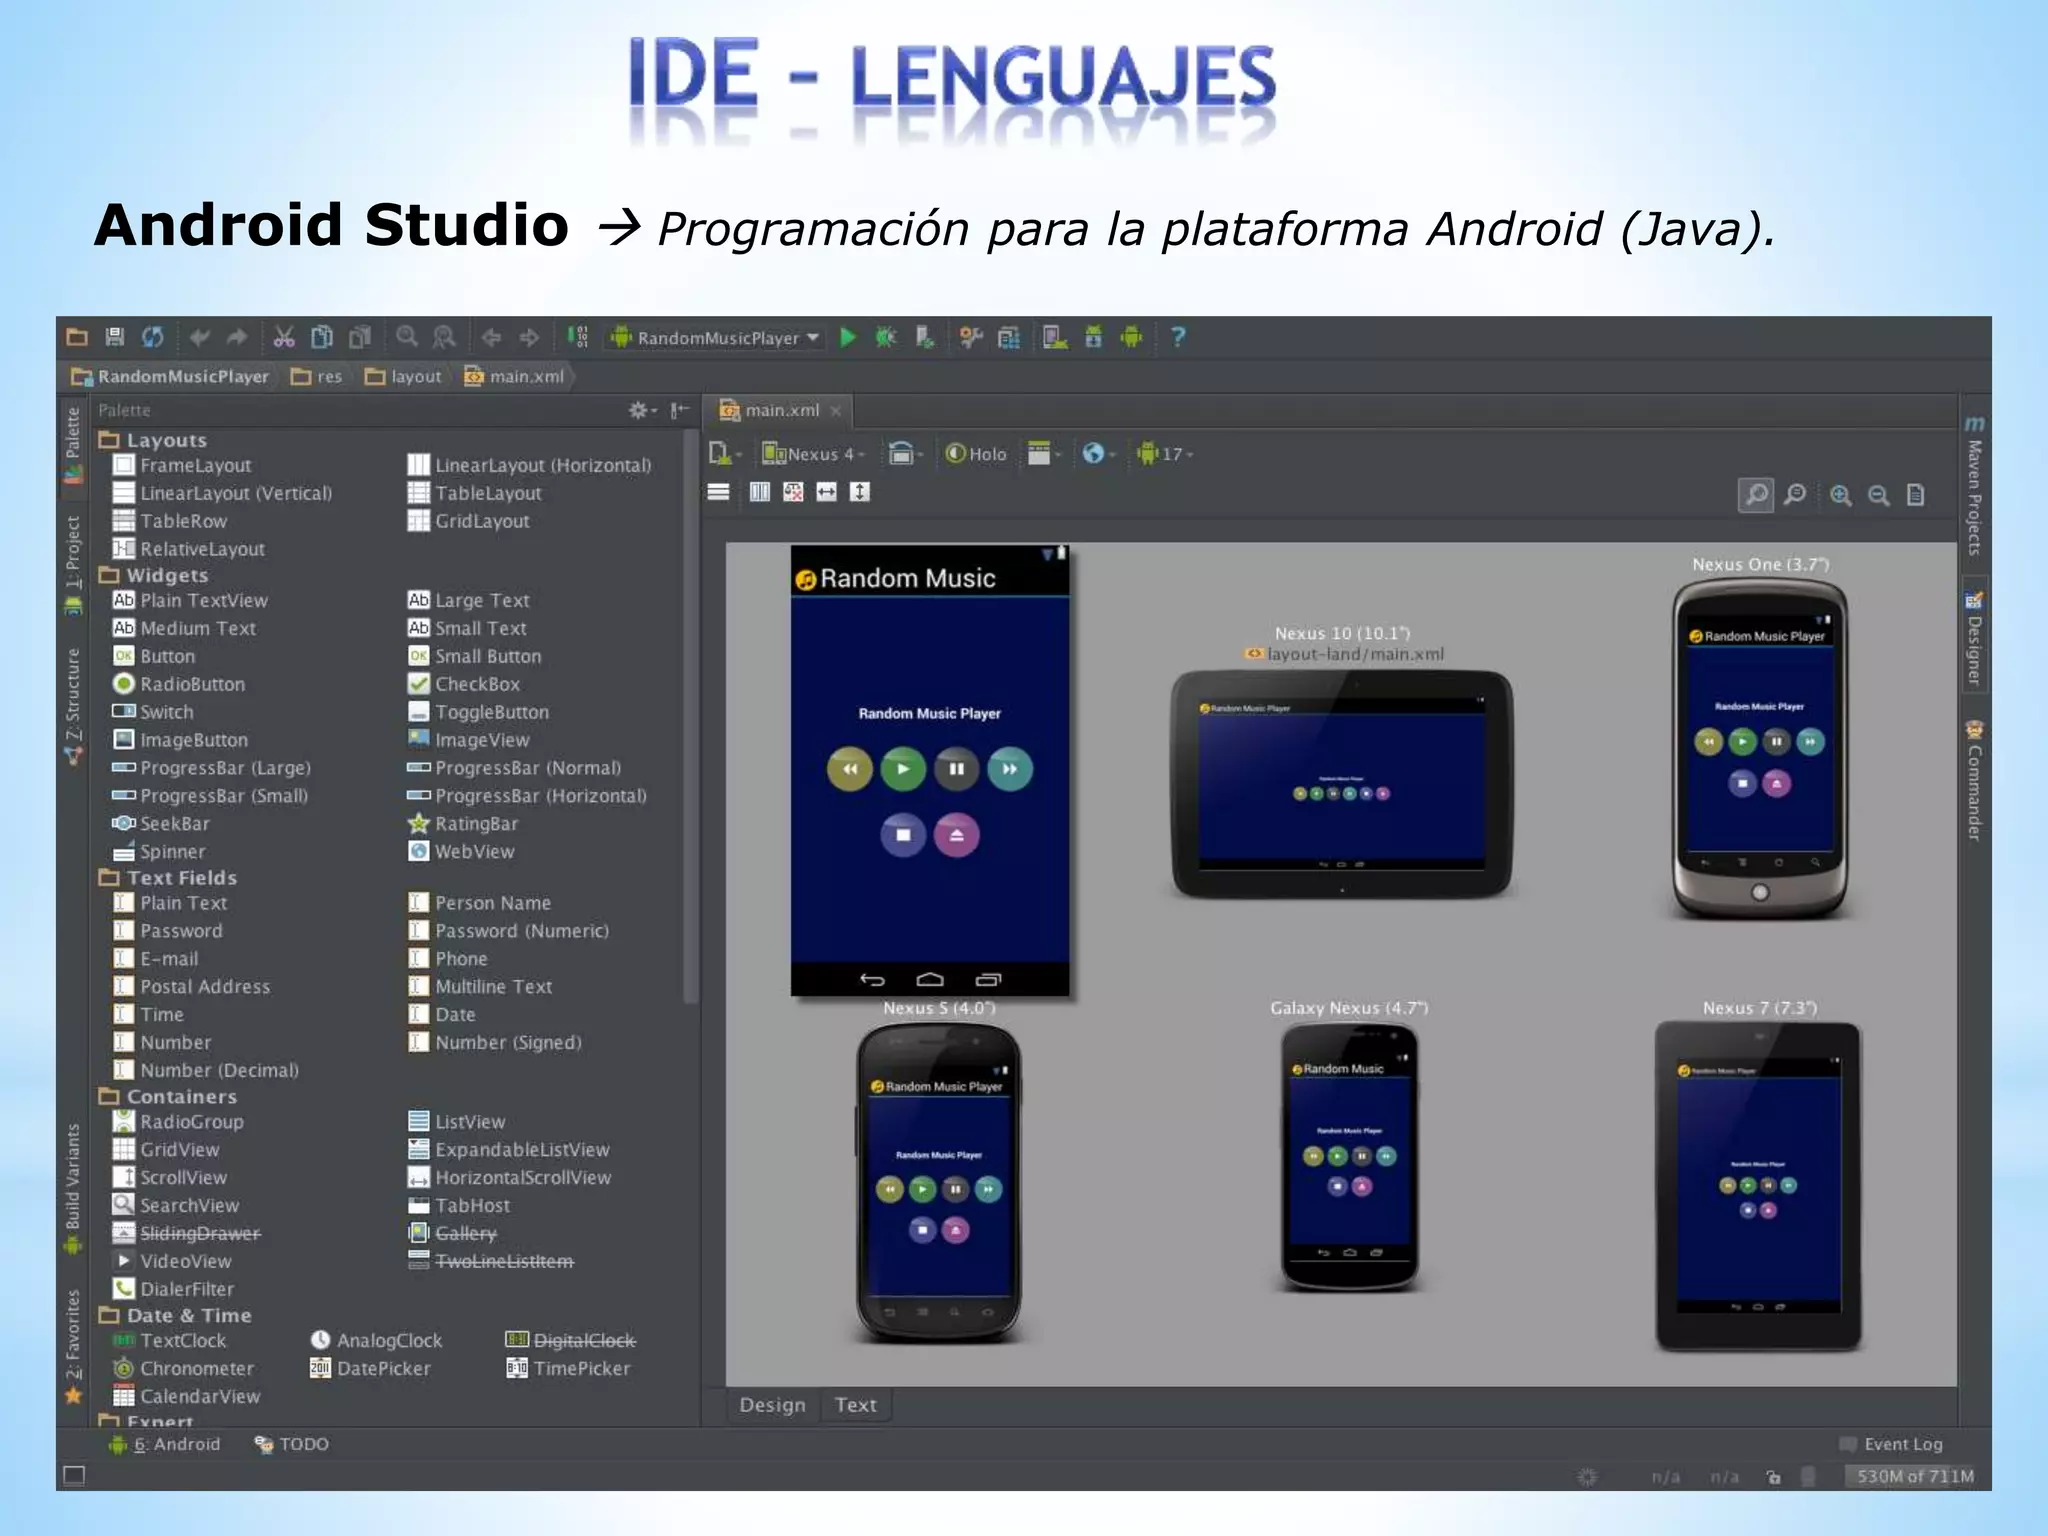Click the Palette settings gear icon
This screenshot has height=1536, width=2048.
640,410
